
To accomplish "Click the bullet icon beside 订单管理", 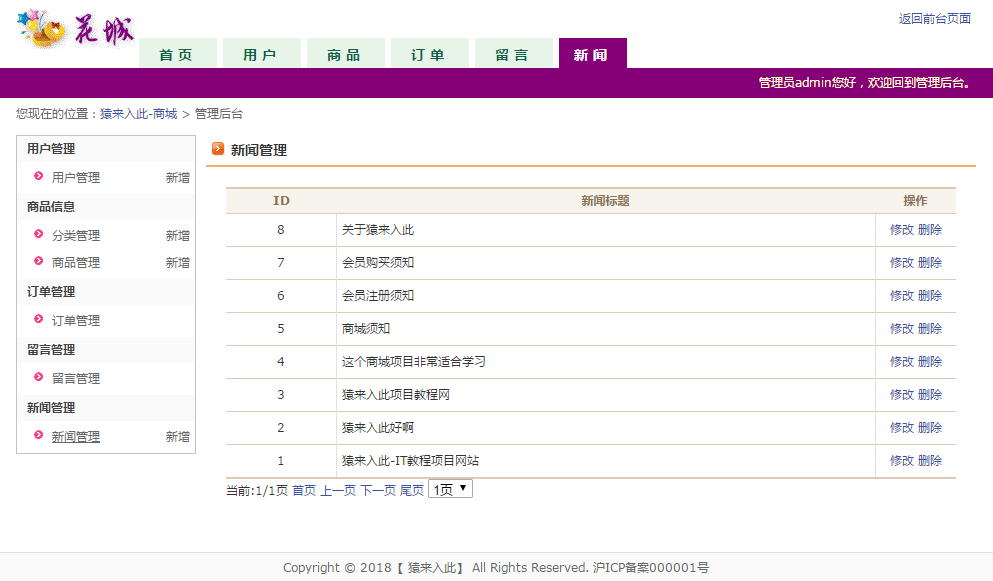I will [x=39, y=319].
